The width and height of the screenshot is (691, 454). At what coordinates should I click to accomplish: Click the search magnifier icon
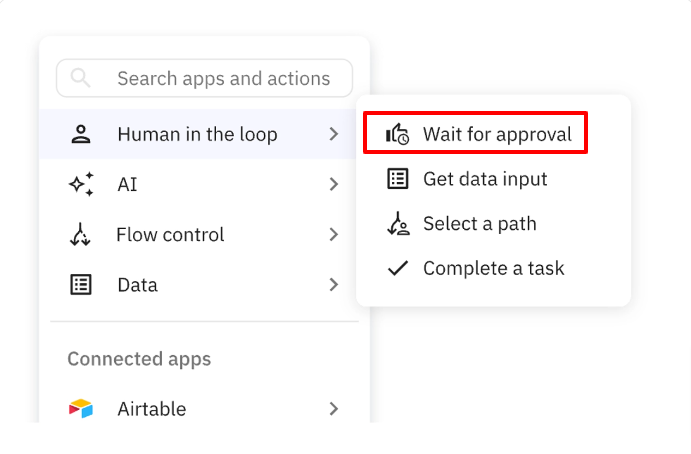[x=81, y=78]
